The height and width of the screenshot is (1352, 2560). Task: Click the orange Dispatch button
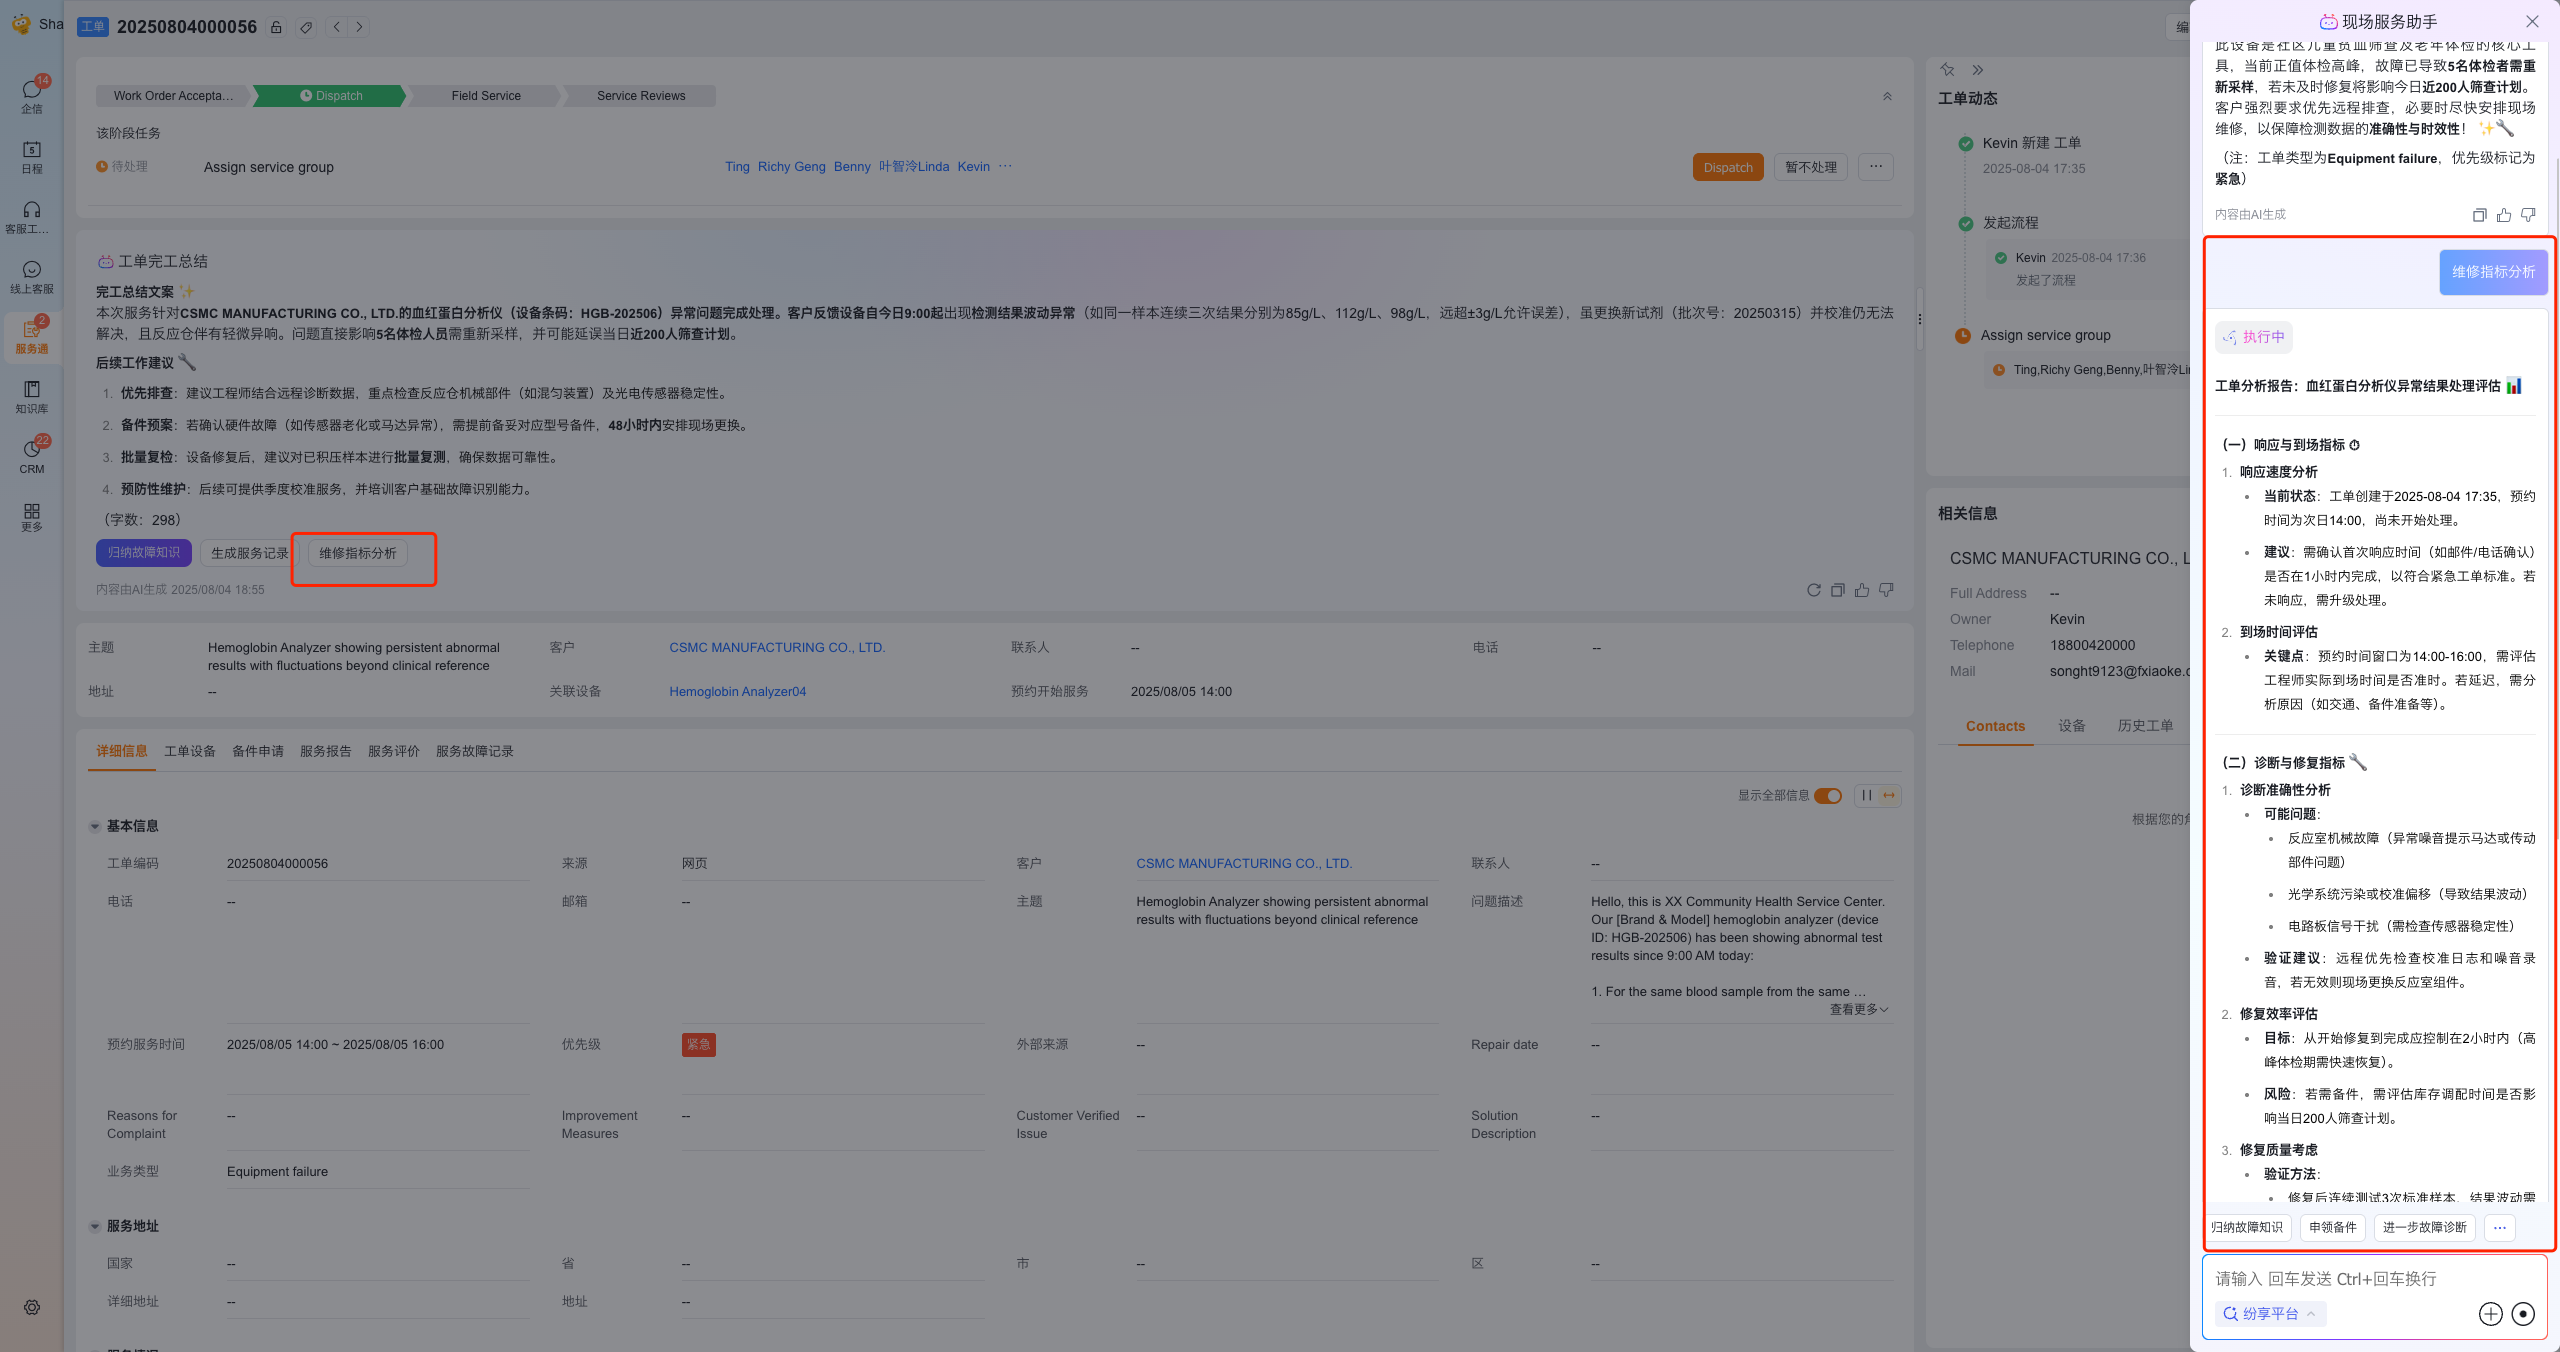(x=1727, y=167)
